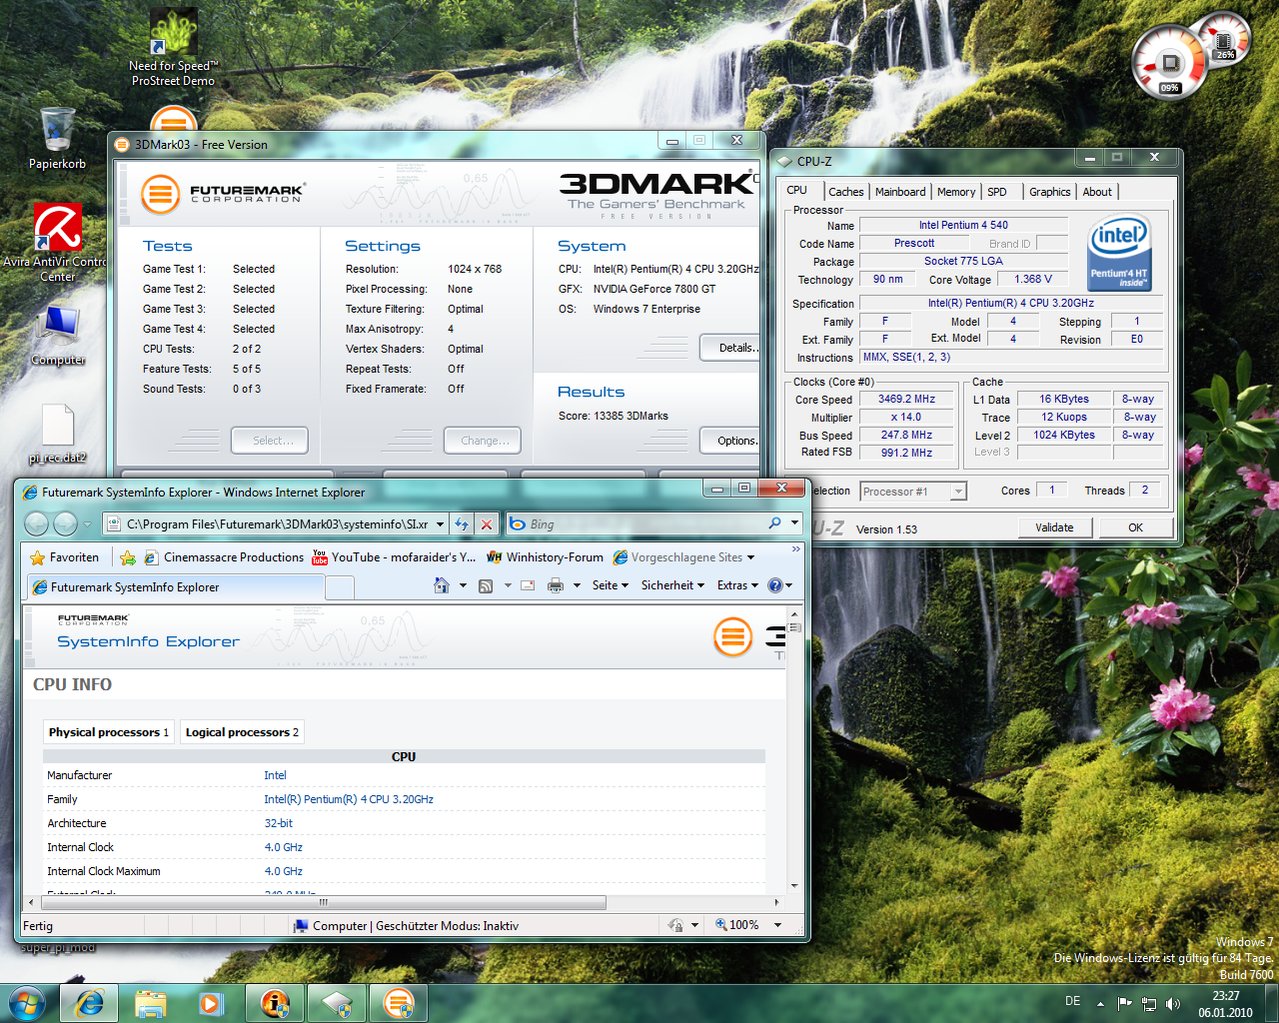Screen dimensions: 1279x1023
Task: Click the horizontal scrollbar in SystemInfo Explorer
Action: pyautogui.click(x=322, y=902)
